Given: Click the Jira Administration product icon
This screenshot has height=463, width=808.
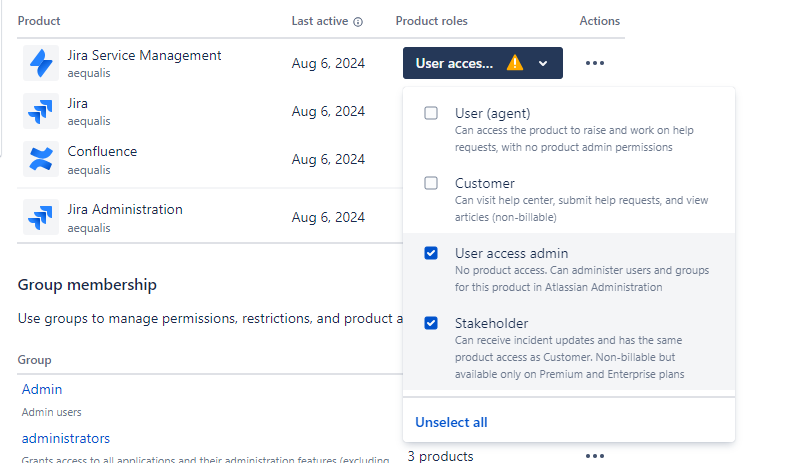Looking at the screenshot, I should tap(41, 217).
